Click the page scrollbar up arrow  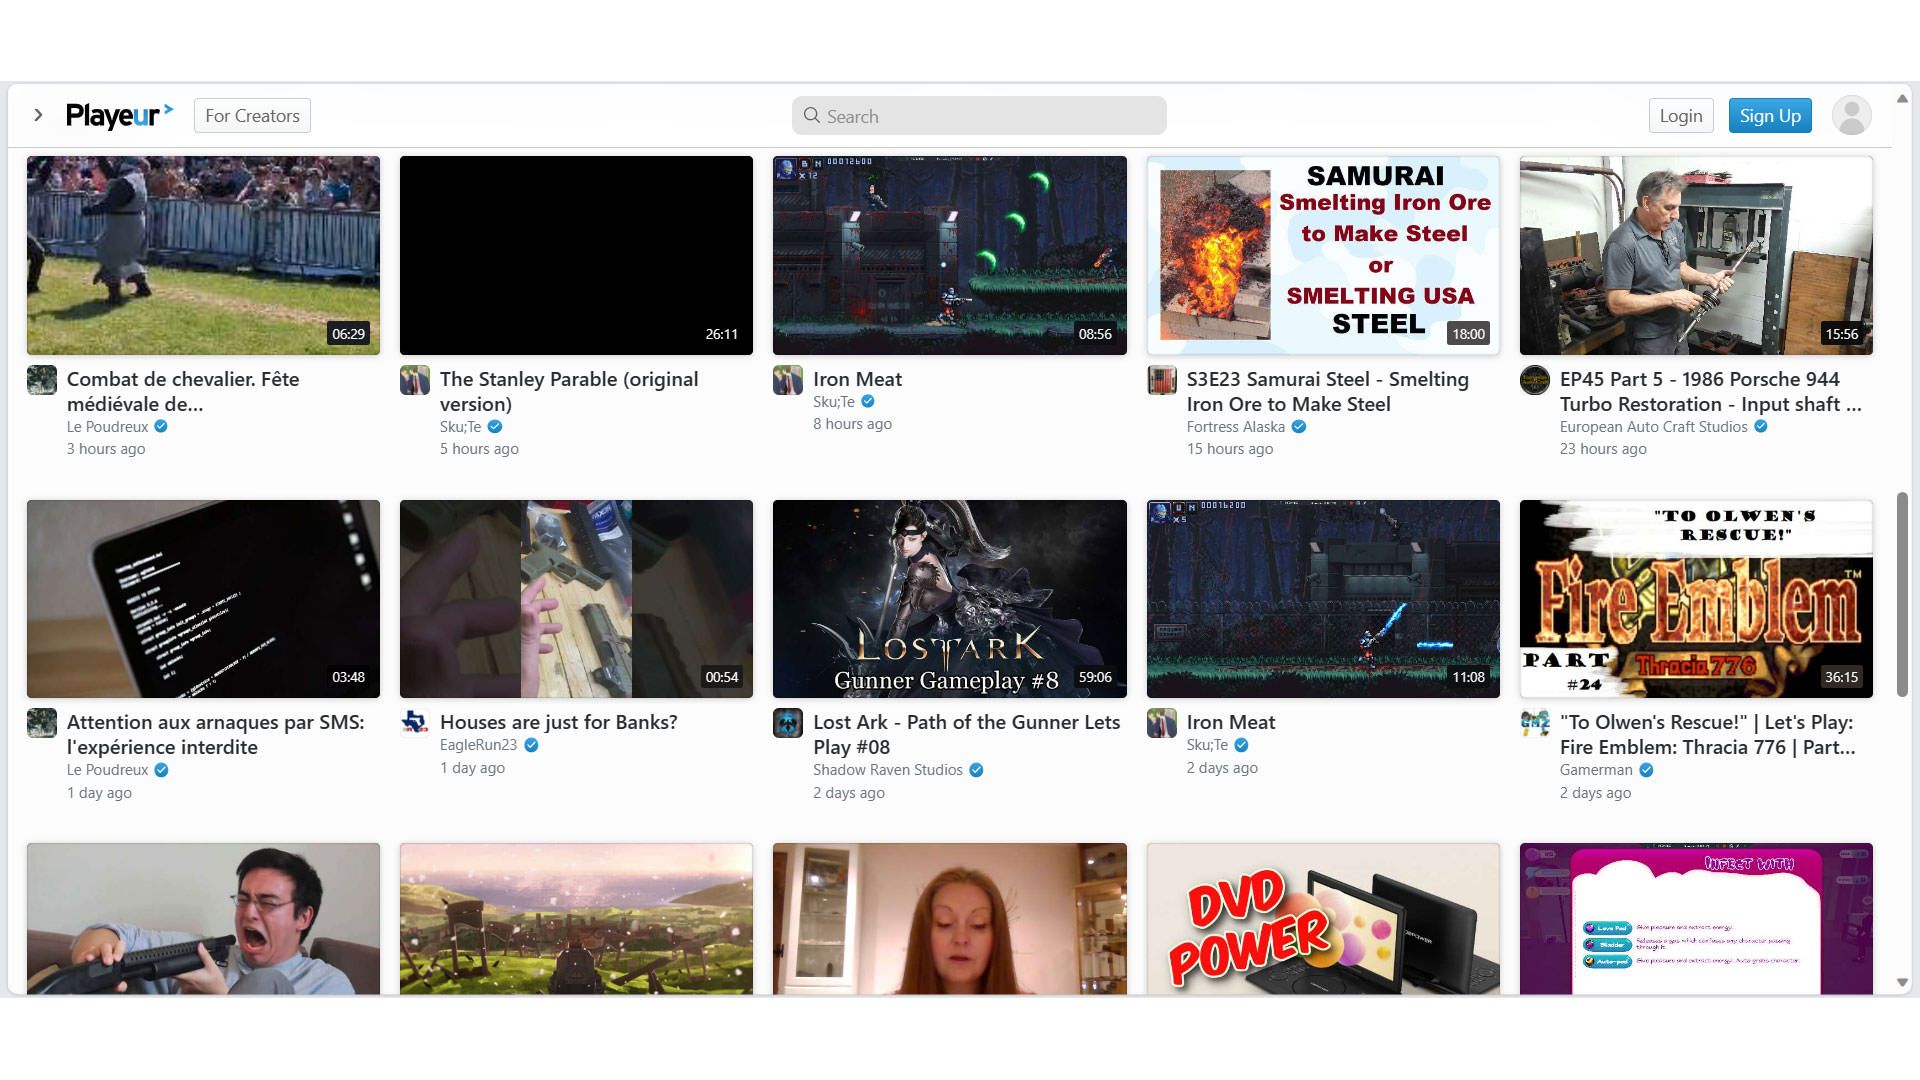coord(1902,99)
